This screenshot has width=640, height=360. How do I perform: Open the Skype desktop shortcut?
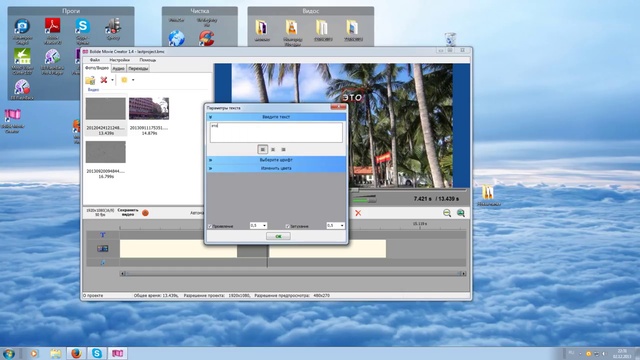[x=82, y=30]
